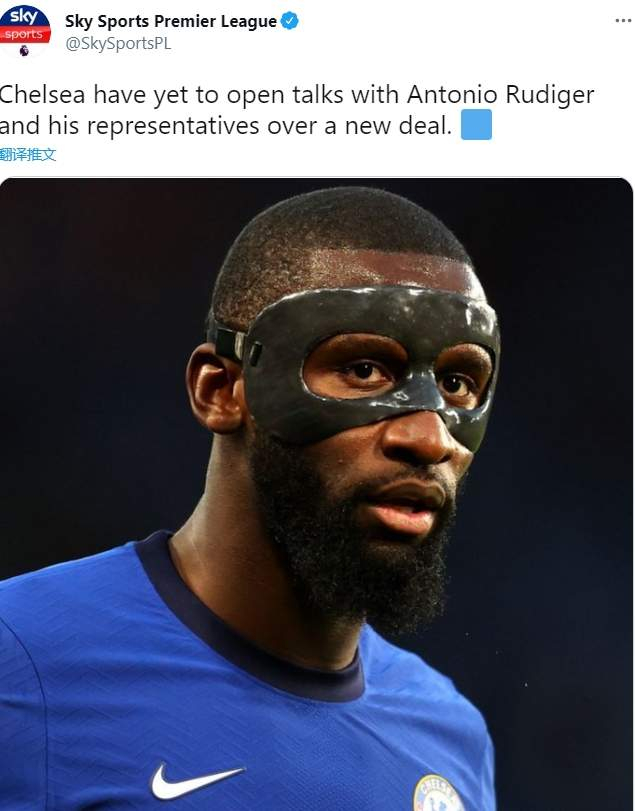The height and width of the screenshot is (811, 635).
Task: Click the words 'Antonio Rudiger' in the tweet
Action: point(500,95)
